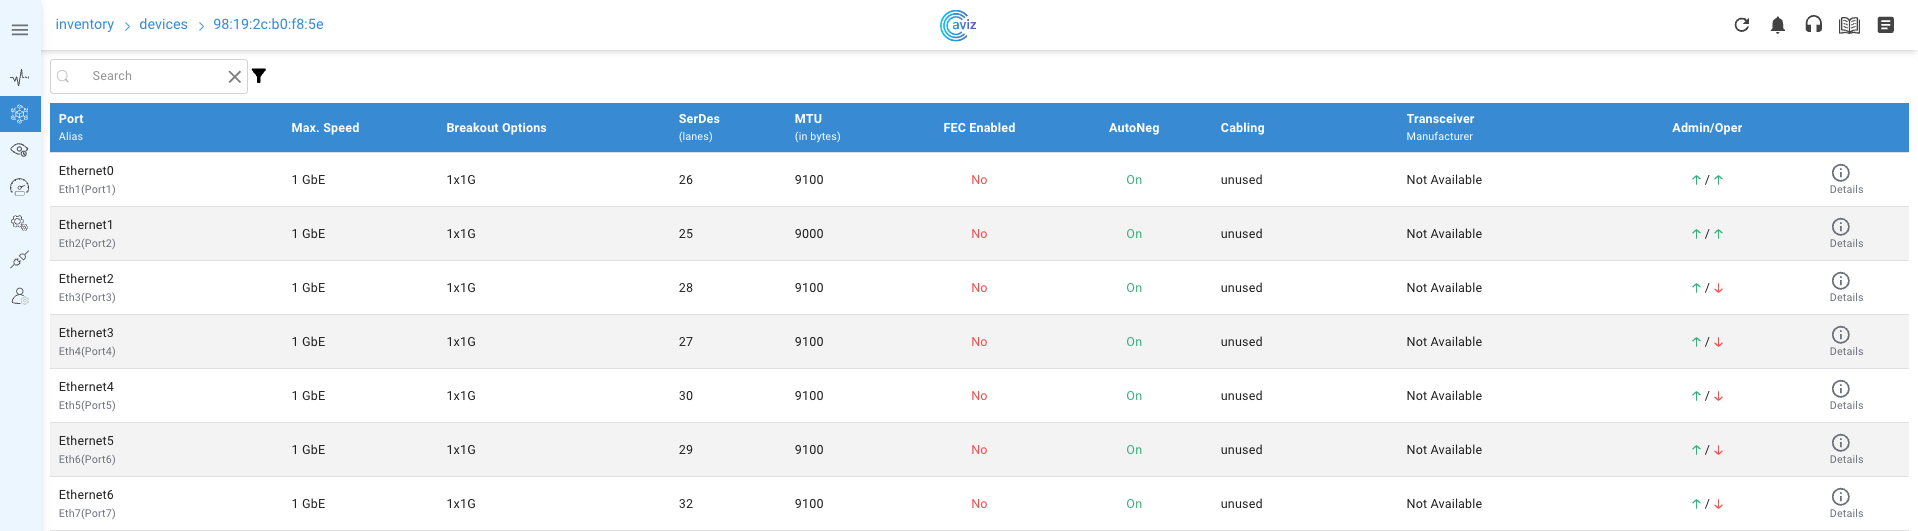
Task: Clear the search field with the X
Action: 234,77
